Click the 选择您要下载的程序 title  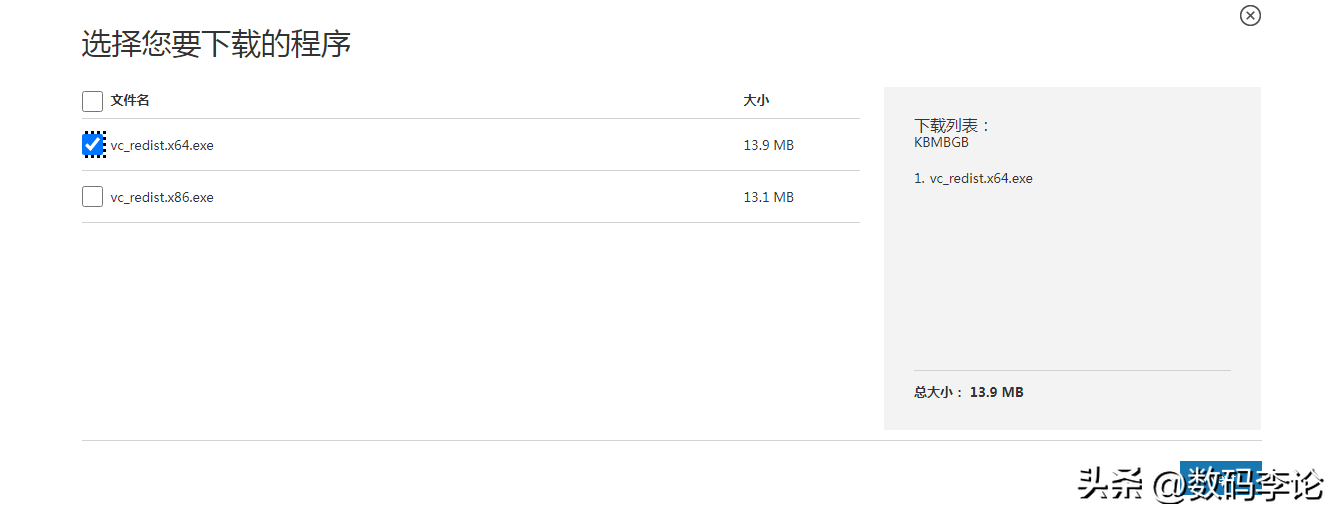(x=216, y=44)
